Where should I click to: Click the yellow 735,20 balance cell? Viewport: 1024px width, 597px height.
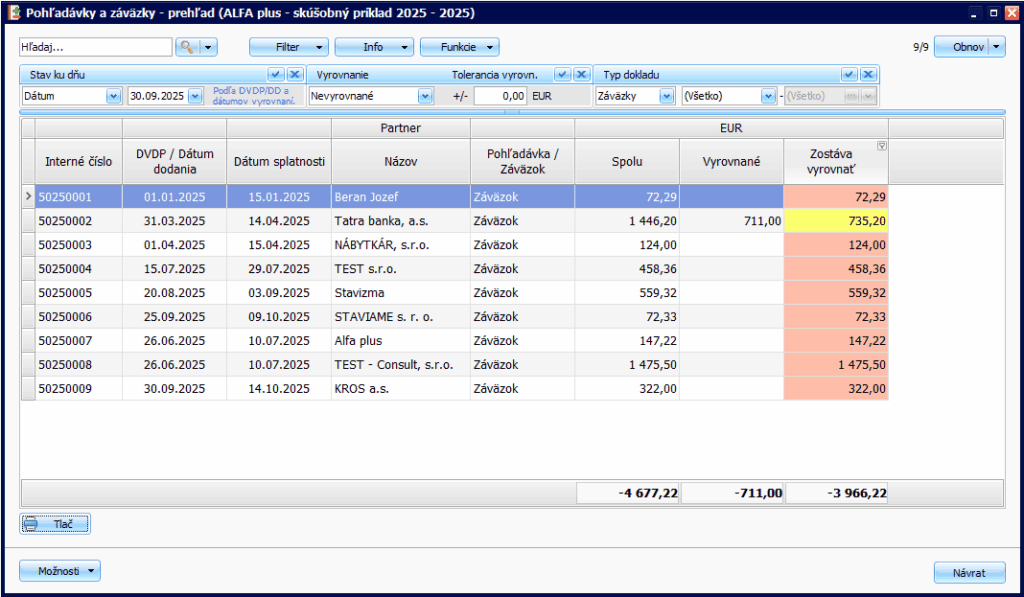[836, 221]
